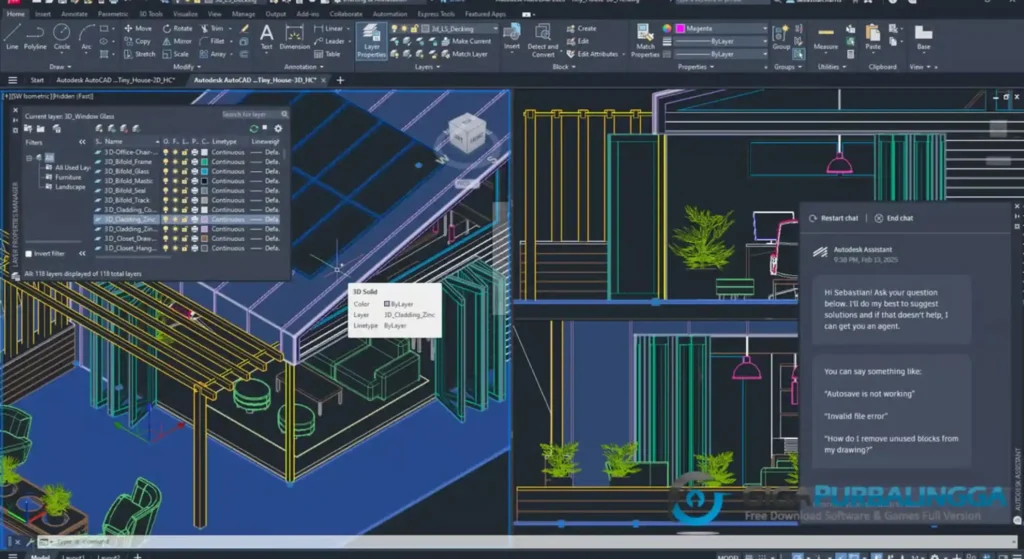Select the Arc tool
The height and width of the screenshot is (559, 1024).
point(86,37)
